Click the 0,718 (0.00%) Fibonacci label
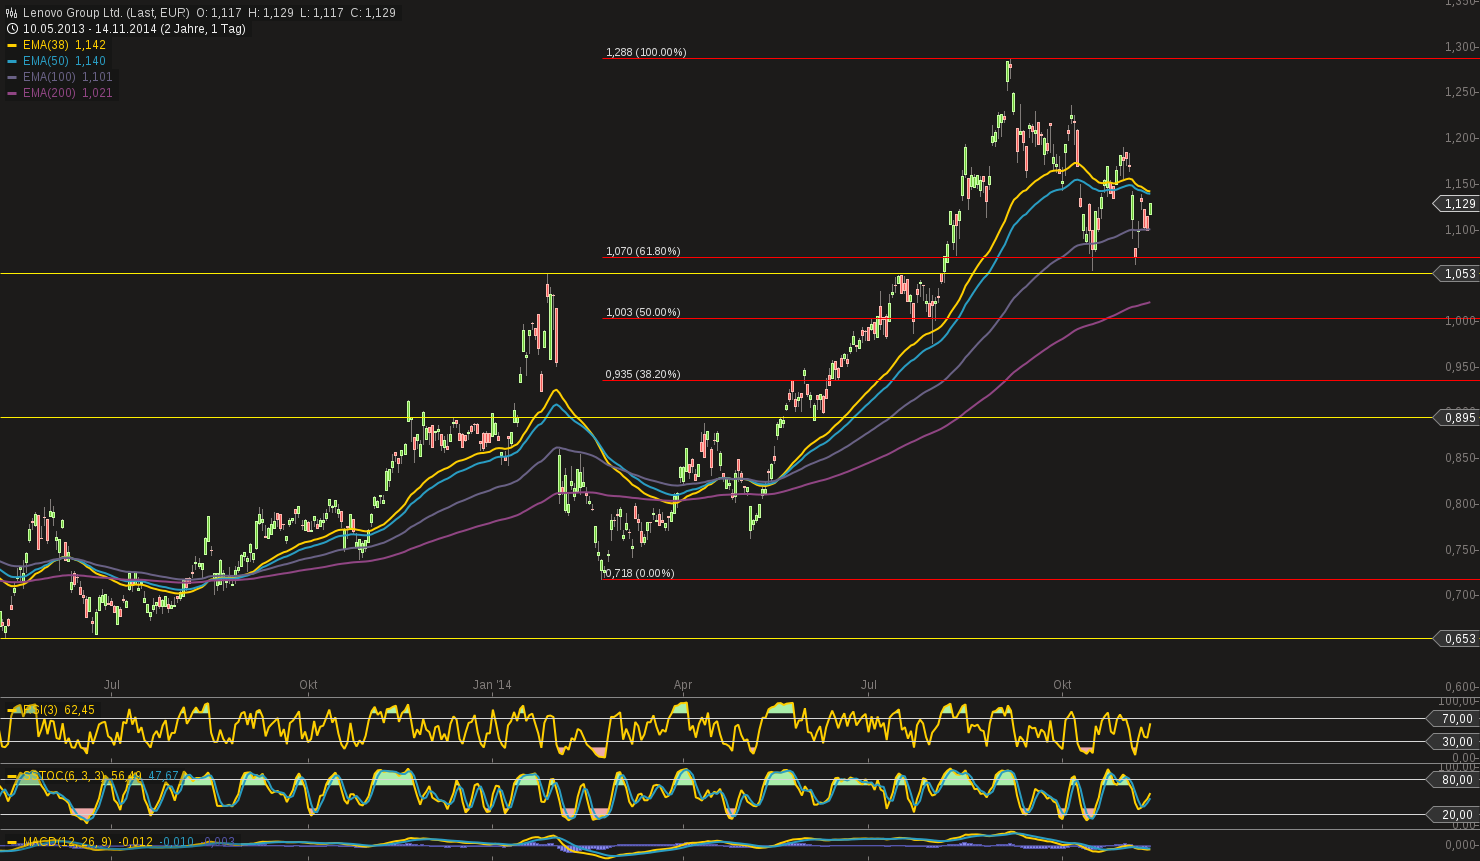Viewport: 1480px width, 861px height. click(x=640, y=573)
